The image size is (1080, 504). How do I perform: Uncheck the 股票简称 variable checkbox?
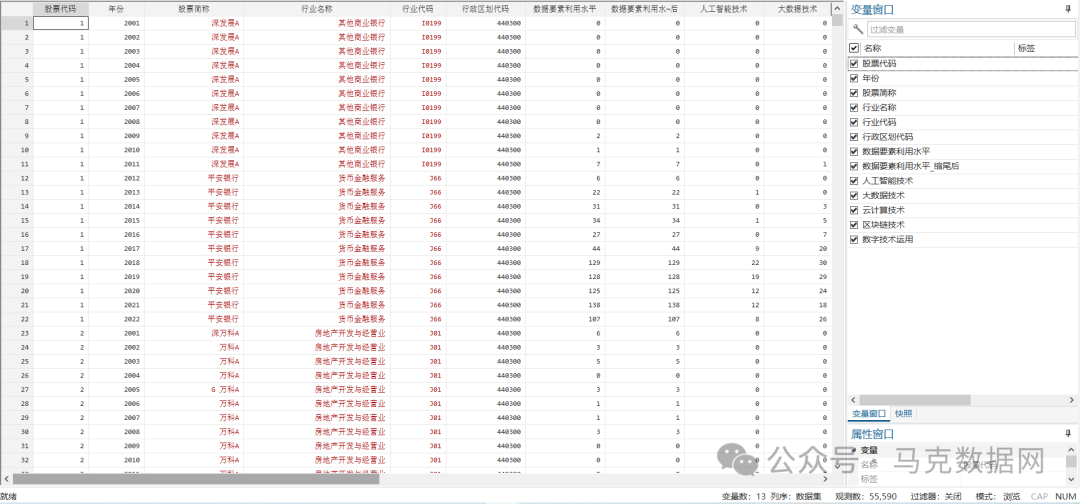(x=855, y=92)
